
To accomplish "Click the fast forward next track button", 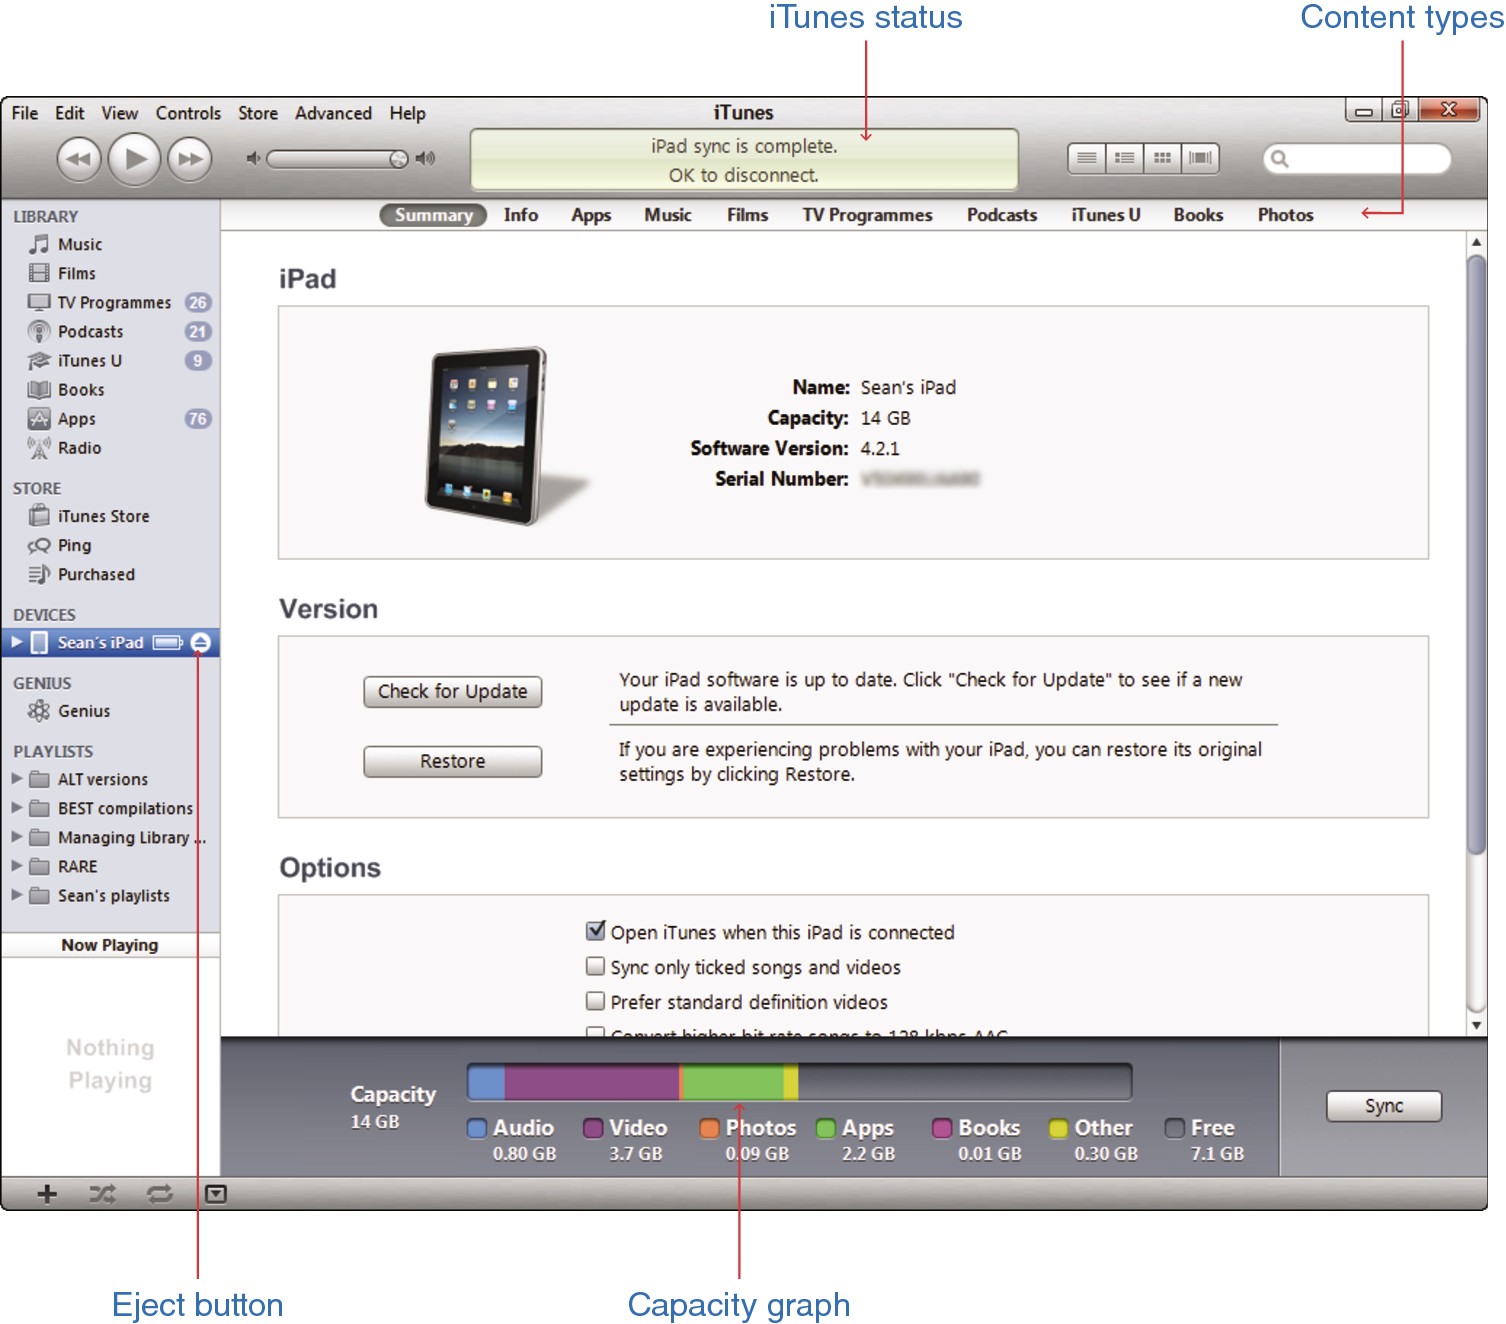I will pyautogui.click(x=190, y=159).
